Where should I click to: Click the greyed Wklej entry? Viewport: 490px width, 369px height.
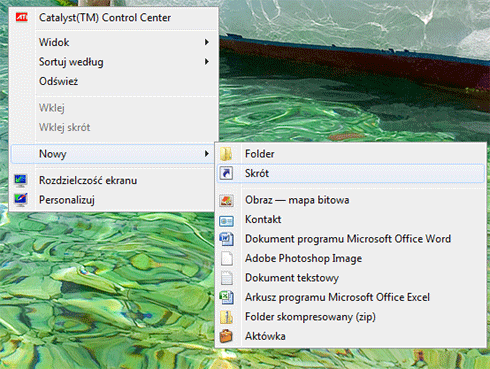[x=114, y=108]
